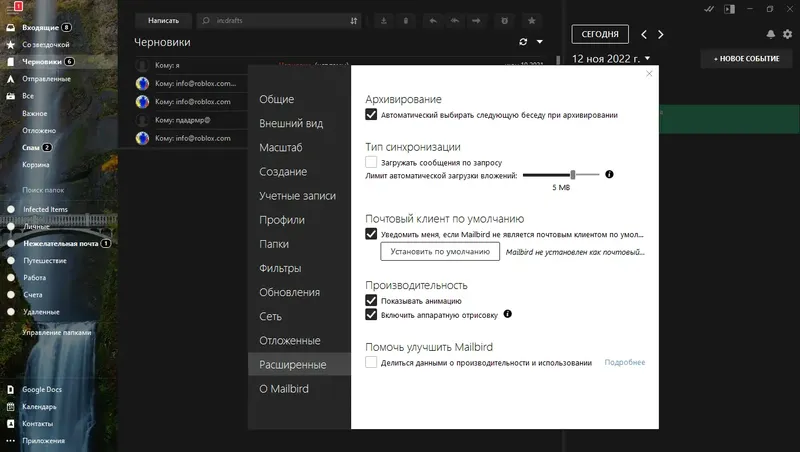Screen dimensions: 800x452
Task: Toggle 'Делиться данными о производительности' checkbox
Action: pyautogui.click(x=371, y=362)
